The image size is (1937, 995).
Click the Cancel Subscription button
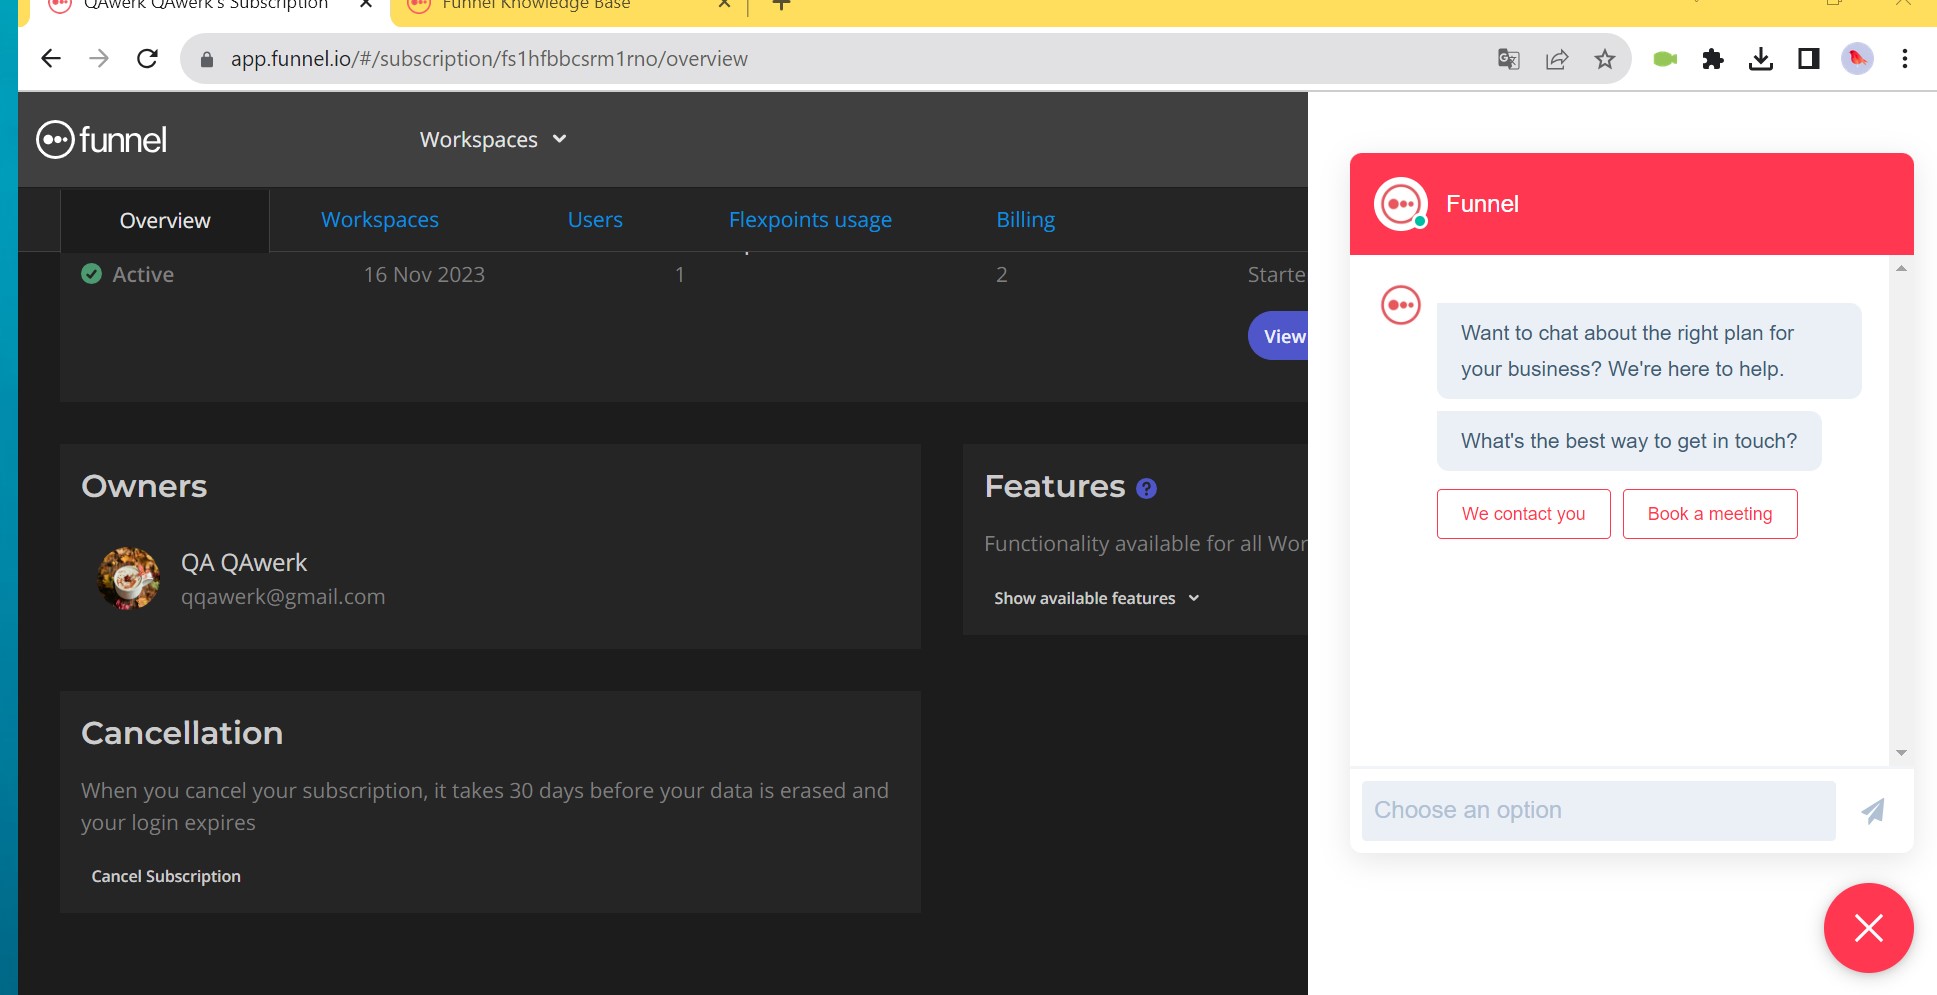tap(166, 876)
